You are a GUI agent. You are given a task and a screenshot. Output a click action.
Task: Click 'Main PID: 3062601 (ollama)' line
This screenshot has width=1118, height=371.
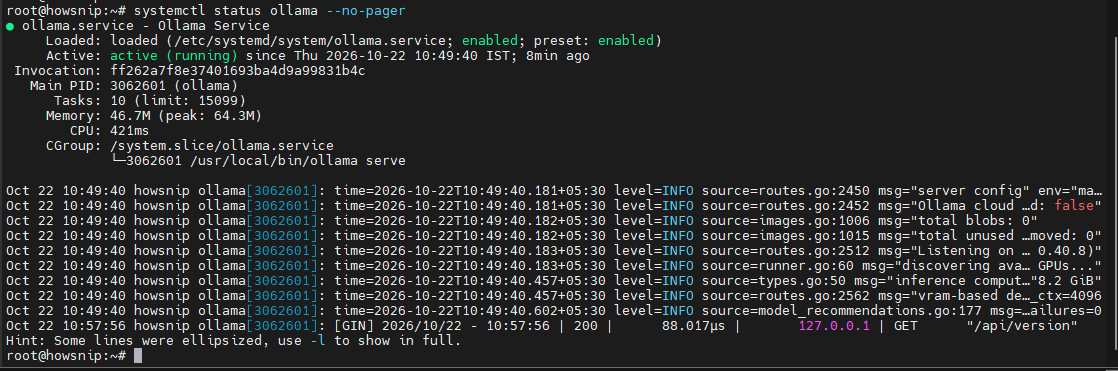(133, 86)
